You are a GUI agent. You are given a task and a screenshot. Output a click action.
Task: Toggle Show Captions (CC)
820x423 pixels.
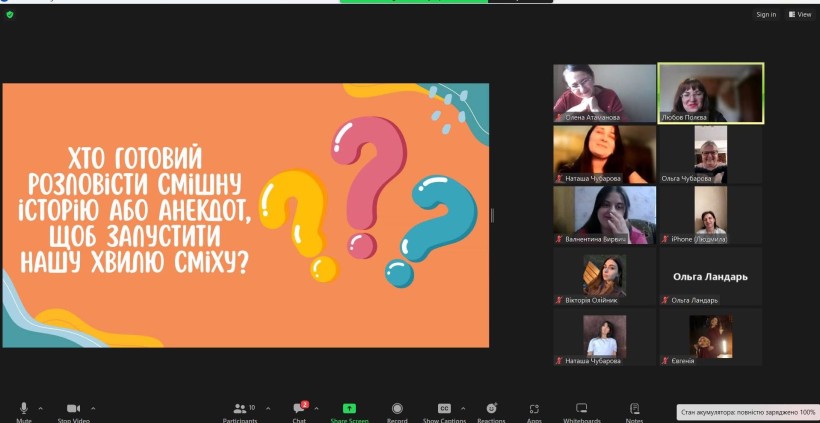[444, 411]
